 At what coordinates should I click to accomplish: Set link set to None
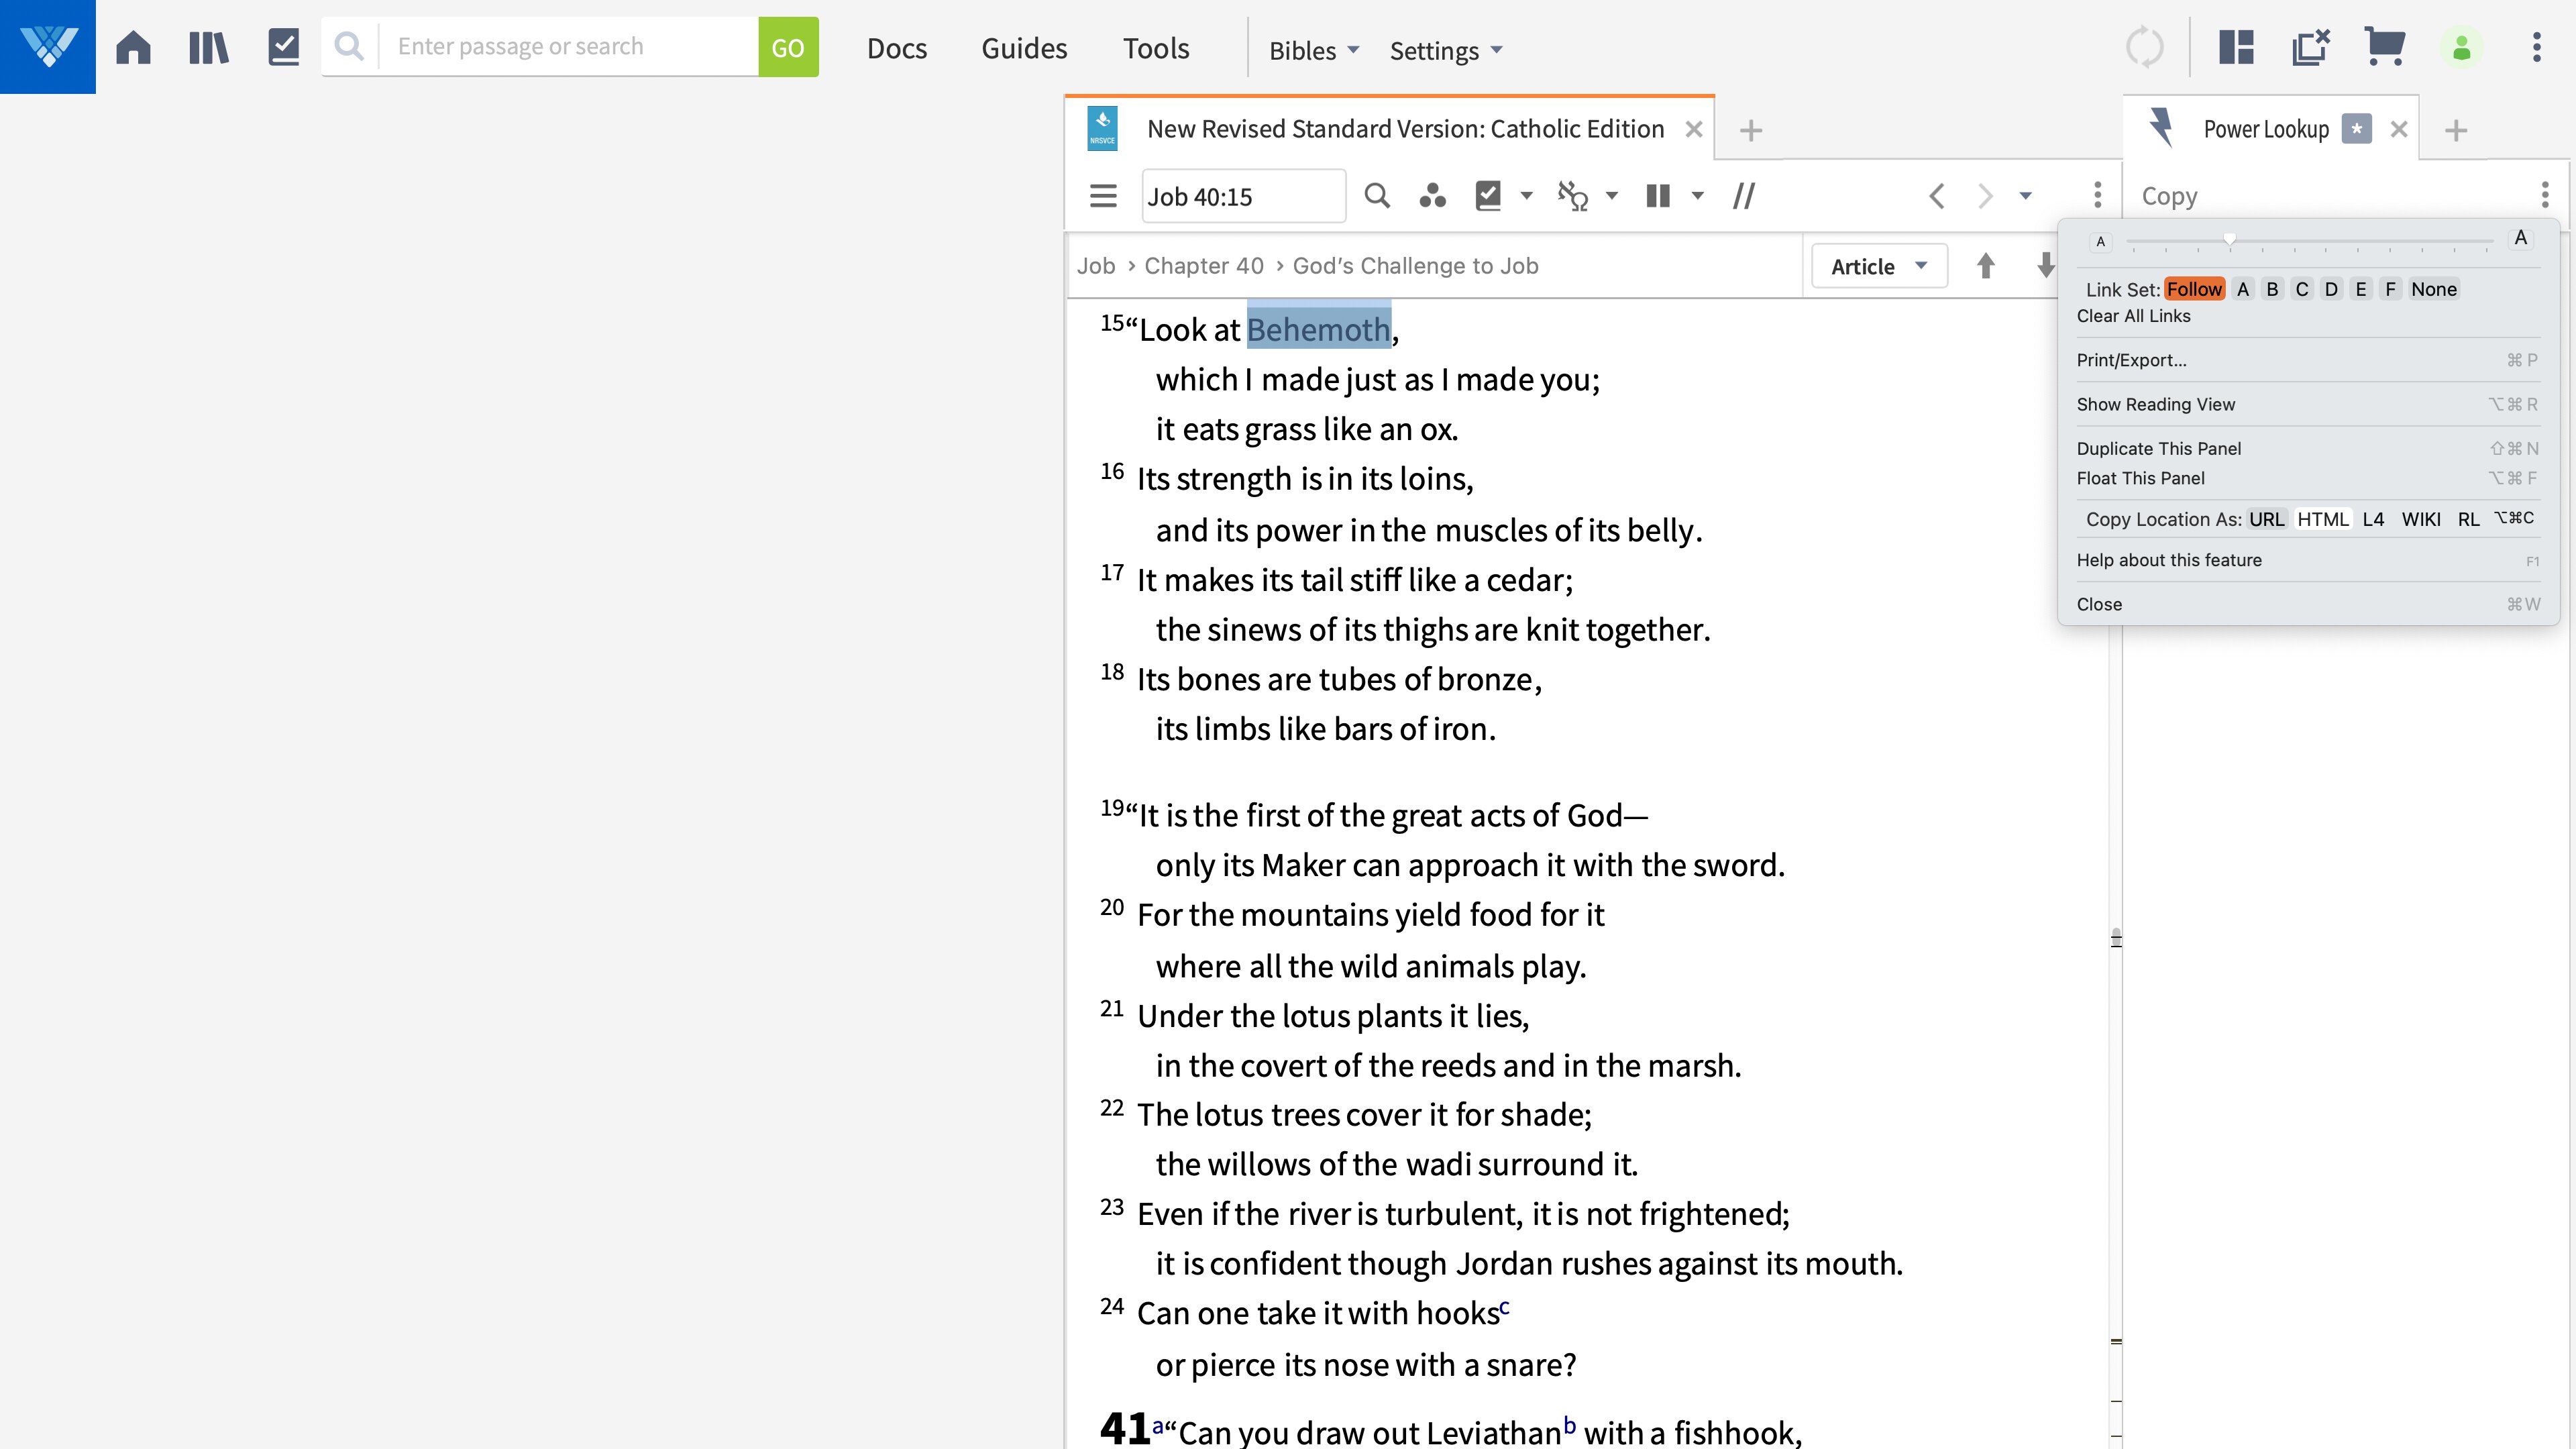[2433, 289]
